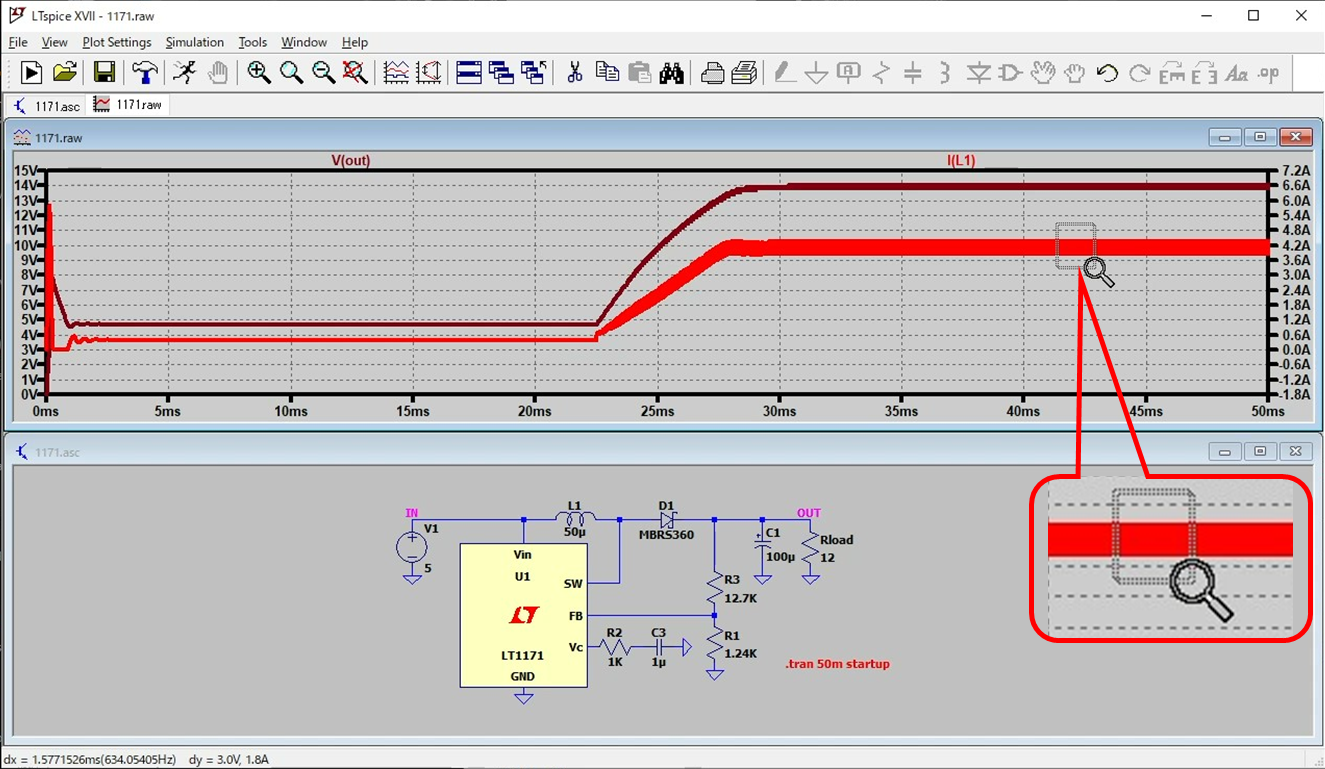Click the Close All Windows toolbar icon

(x=533, y=72)
